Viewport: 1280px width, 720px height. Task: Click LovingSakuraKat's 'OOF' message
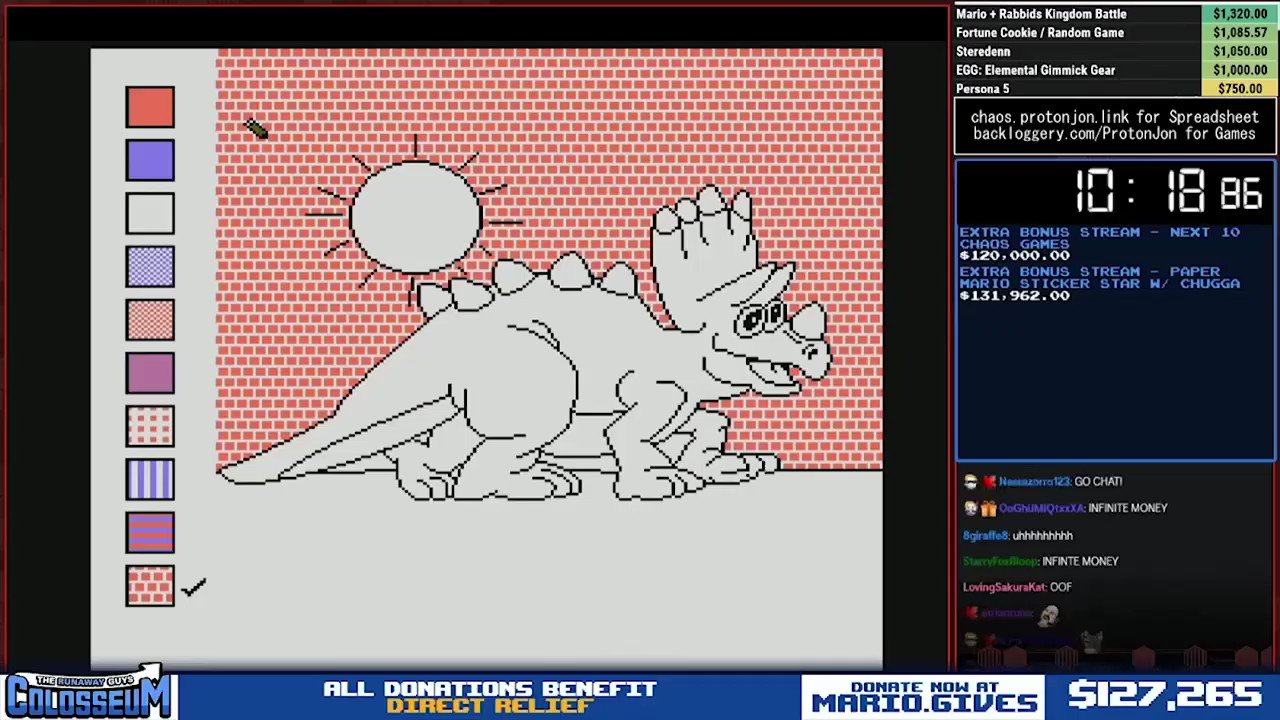click(x=1060, y=588)
